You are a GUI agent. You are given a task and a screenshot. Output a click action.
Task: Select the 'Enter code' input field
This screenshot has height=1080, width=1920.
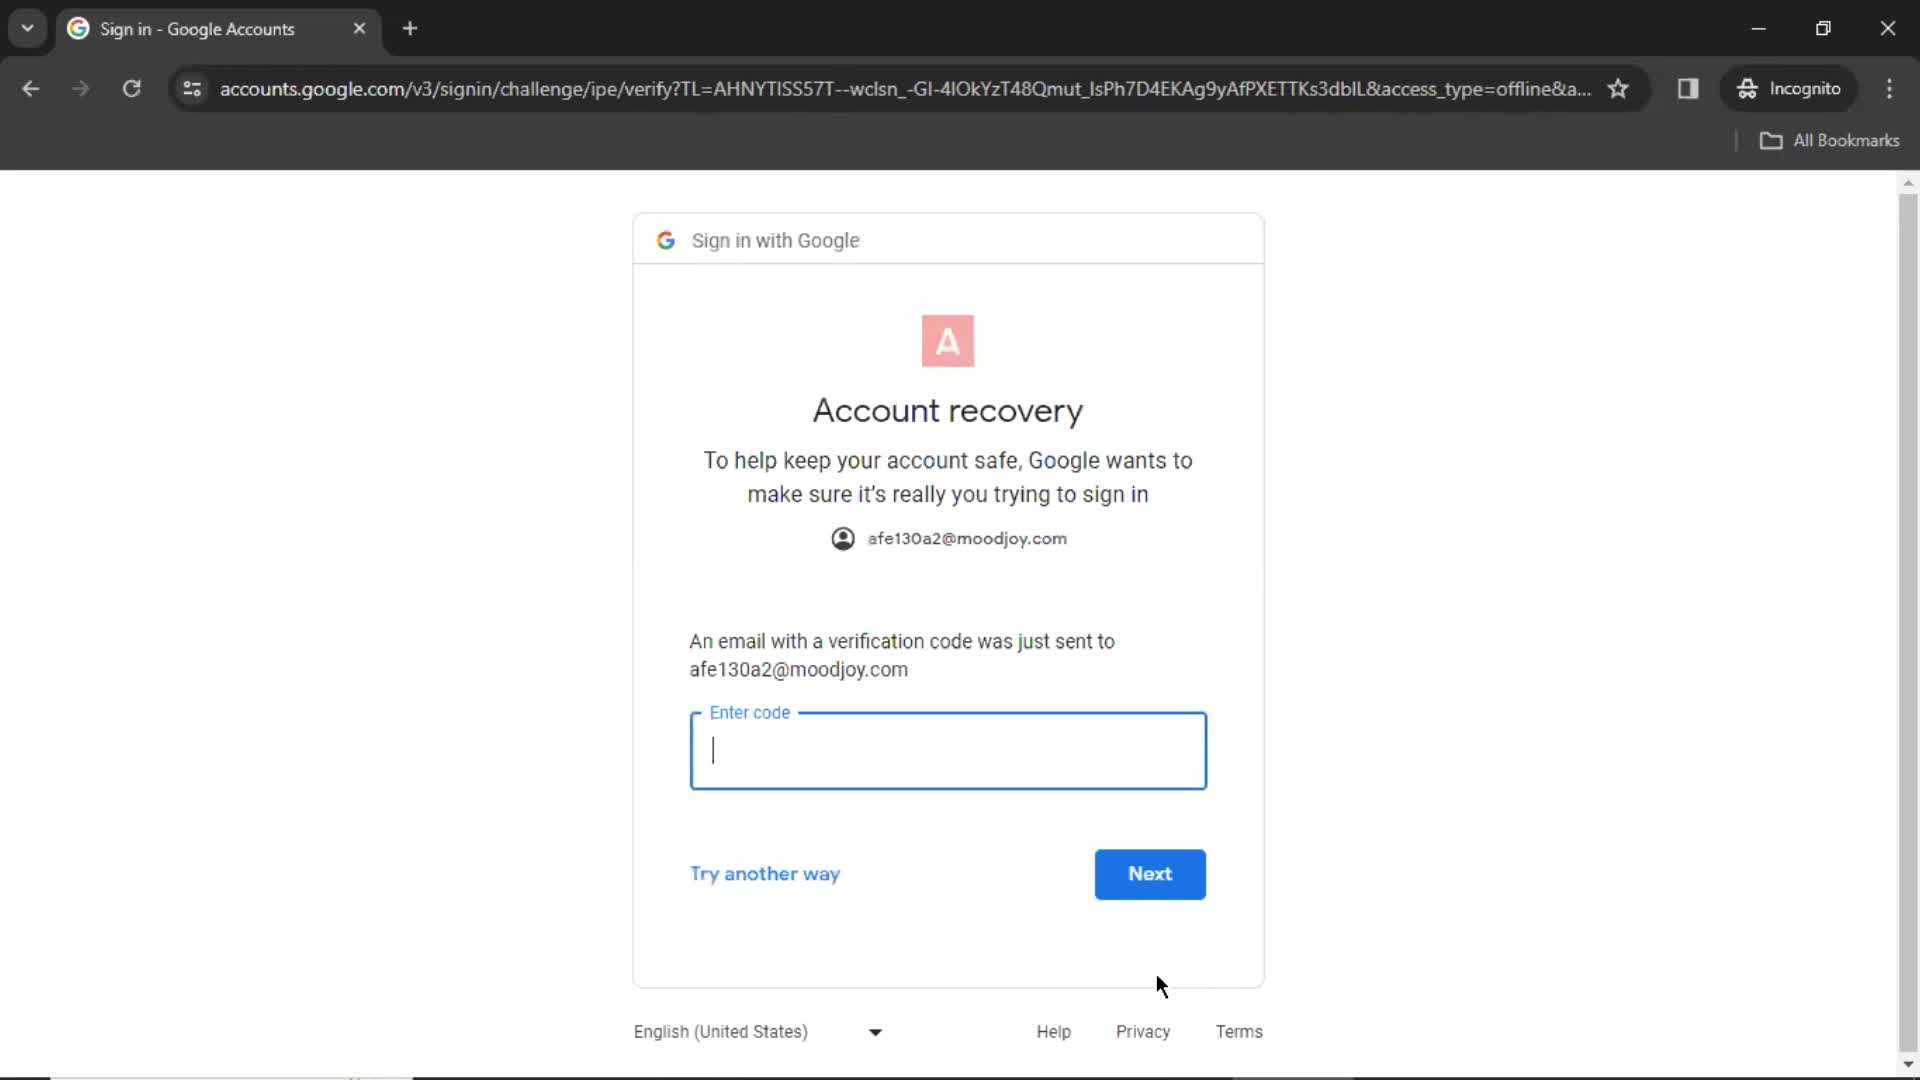(x=947, y=749)
